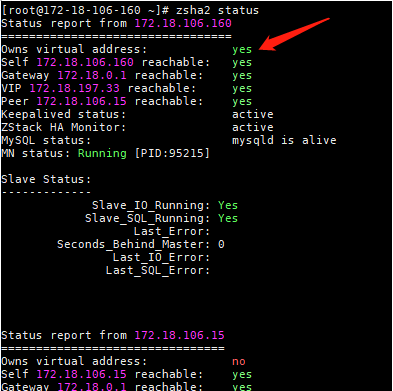Click green 'Yes' after Slave_SQL_Running

[228, 218]
